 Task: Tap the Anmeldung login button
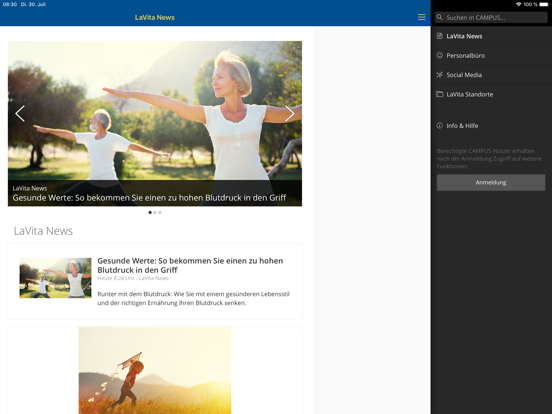tap(491, 182)
